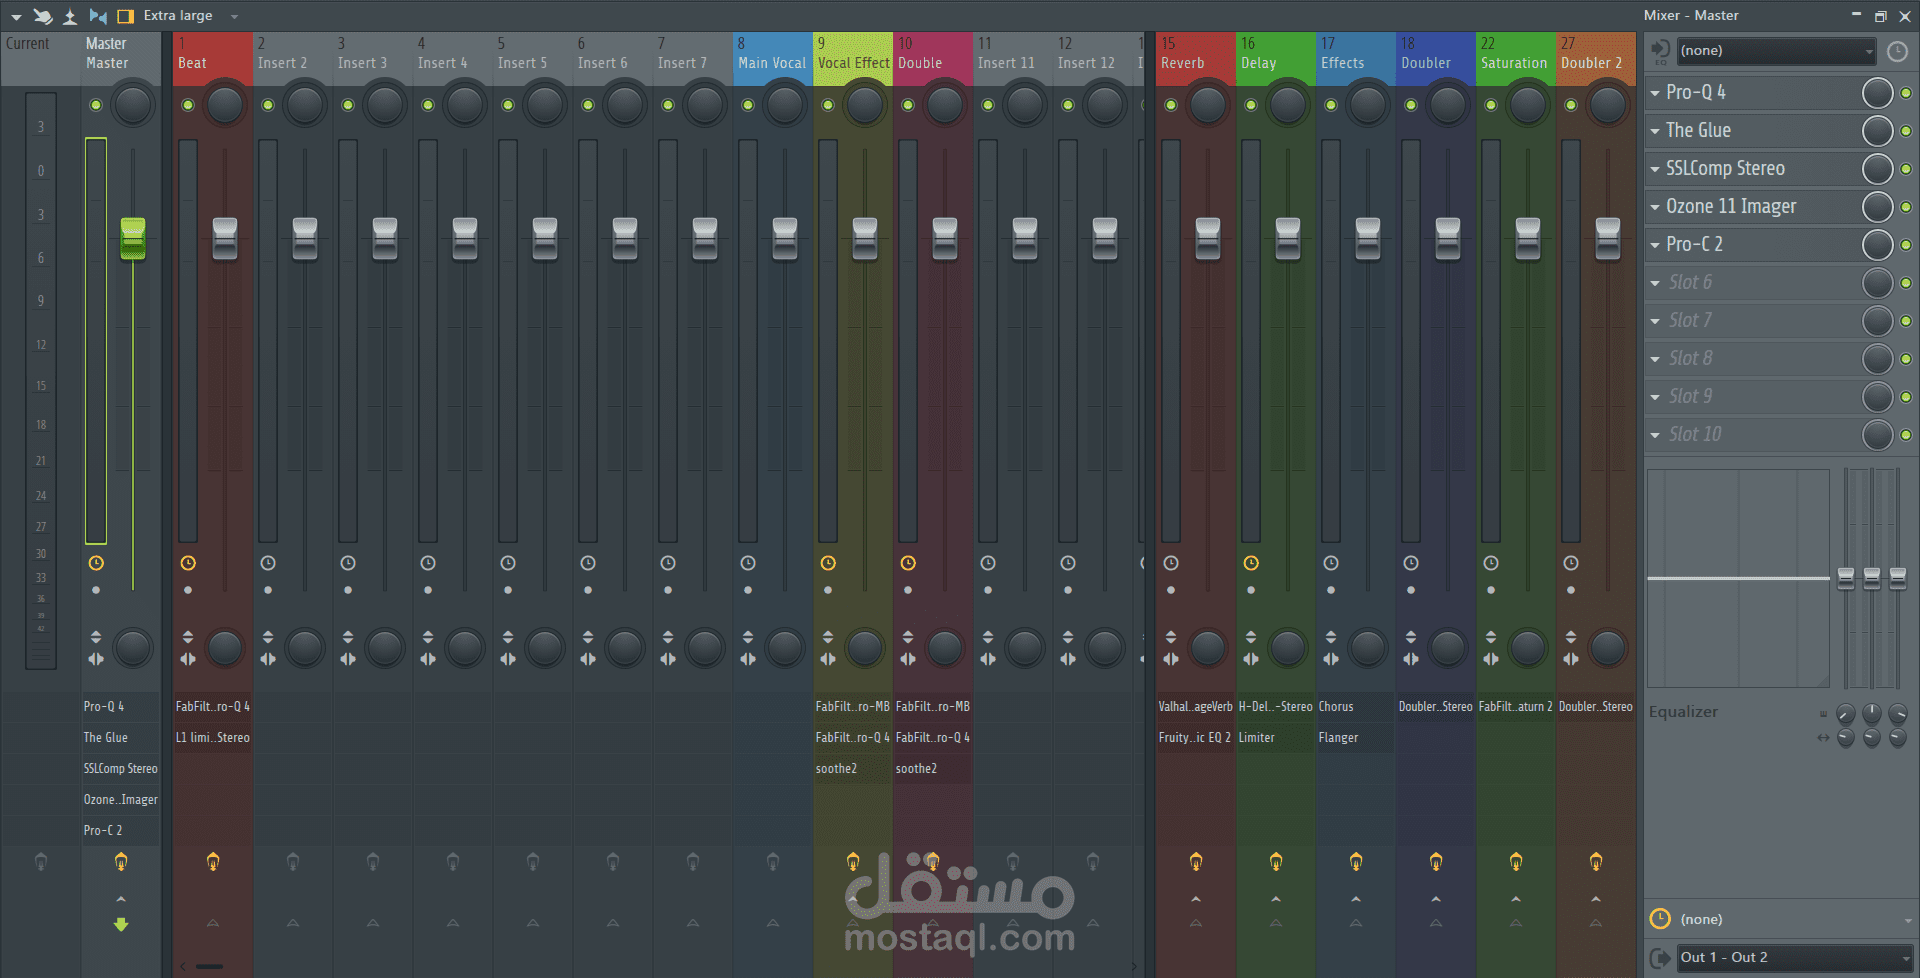The width and height of the screenshot is (1920, 978).
Task: Click the mixer view layout icon
Action: click(126, 16)
